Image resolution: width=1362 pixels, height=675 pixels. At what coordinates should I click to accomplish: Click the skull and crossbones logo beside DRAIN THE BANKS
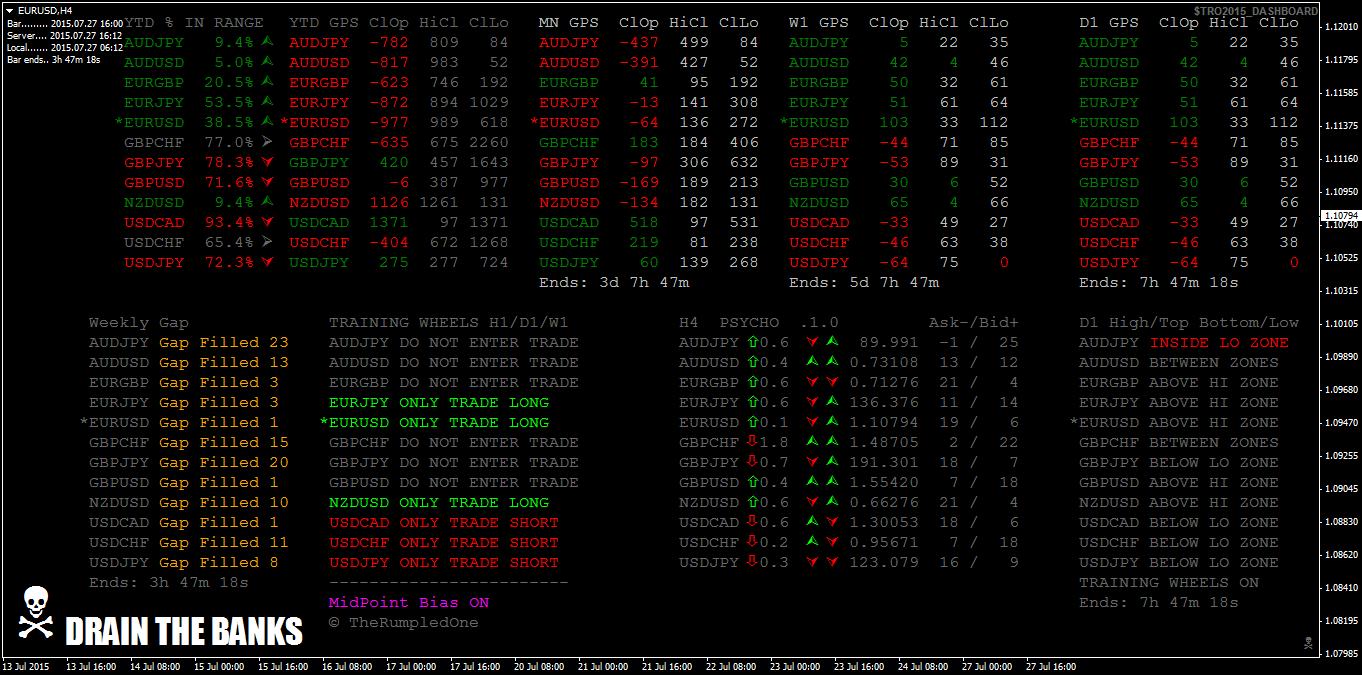tap(34, 613)
